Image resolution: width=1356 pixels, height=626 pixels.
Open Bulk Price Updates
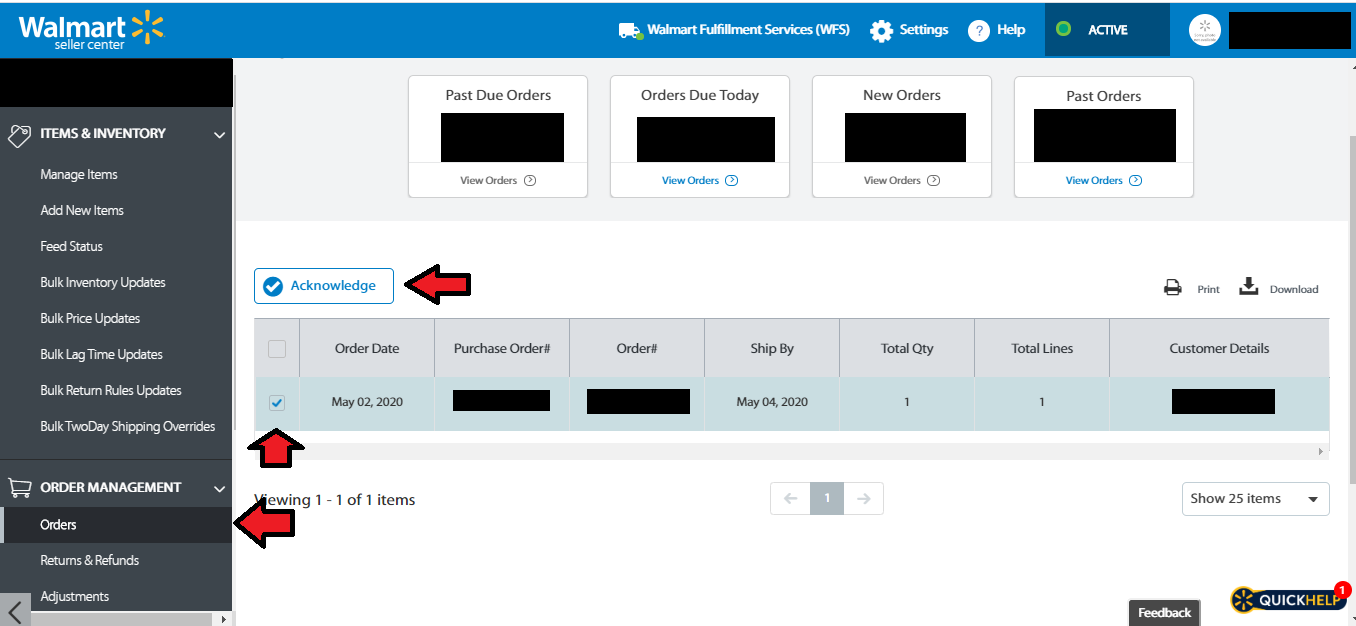[90, 318]
